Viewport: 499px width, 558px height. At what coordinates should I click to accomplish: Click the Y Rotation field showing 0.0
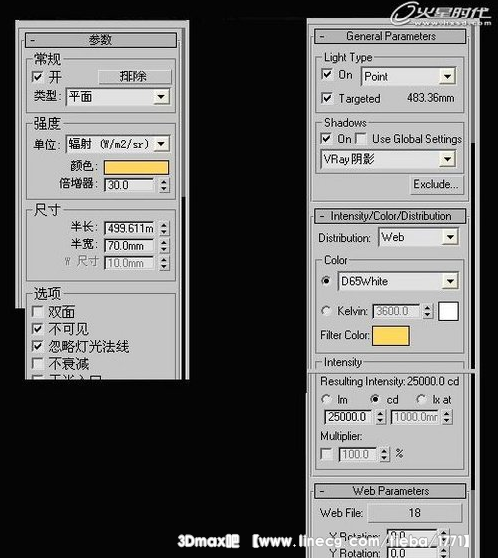pyautogui.click(x=413, y=553)
